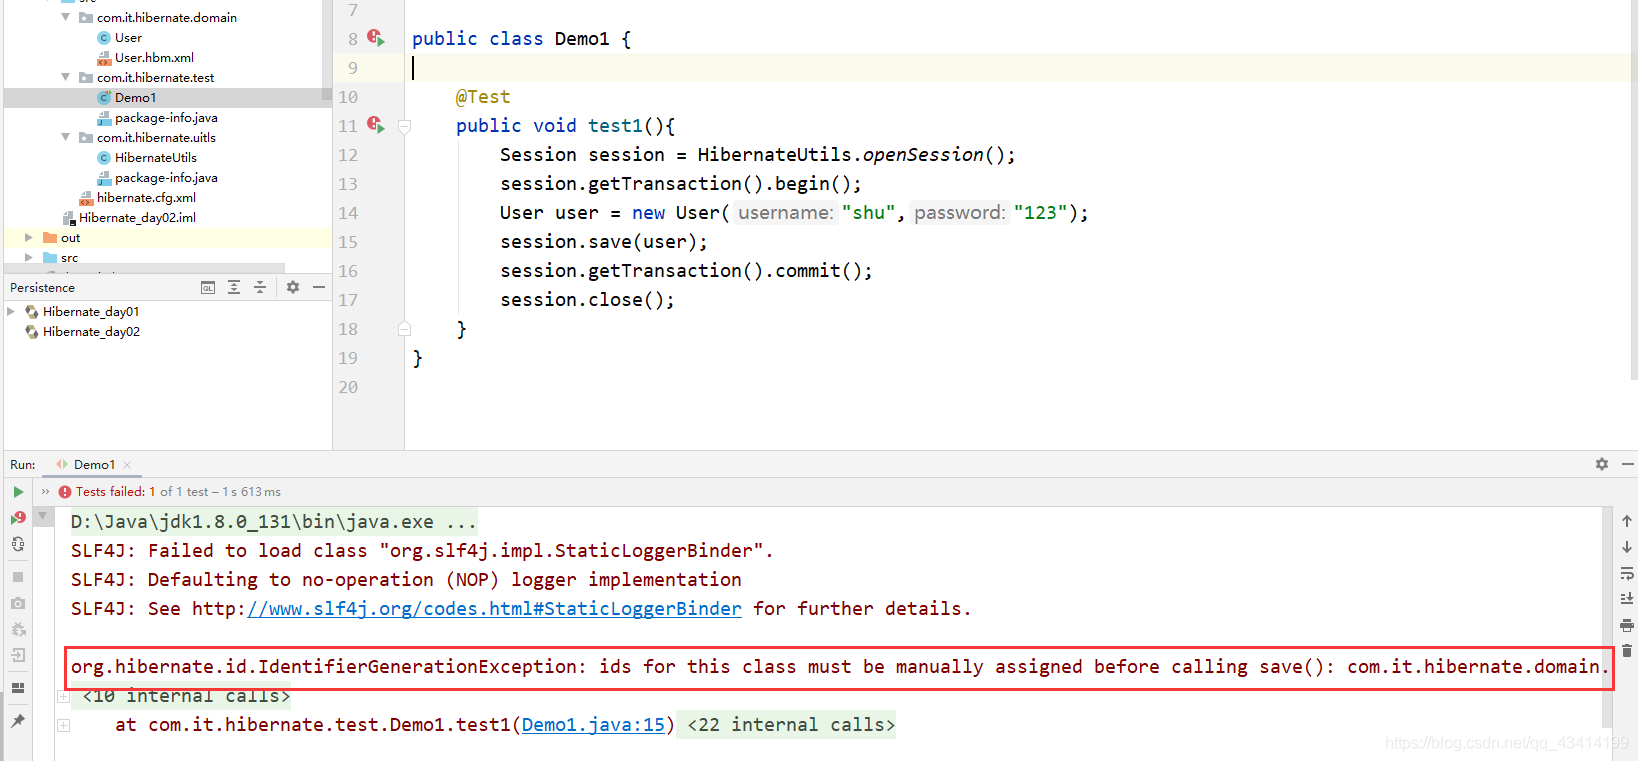Image resolution: width=1638 pixels, height=761 pixels.
Task: Clear console with trash icon
Action: pos(1627,651)
